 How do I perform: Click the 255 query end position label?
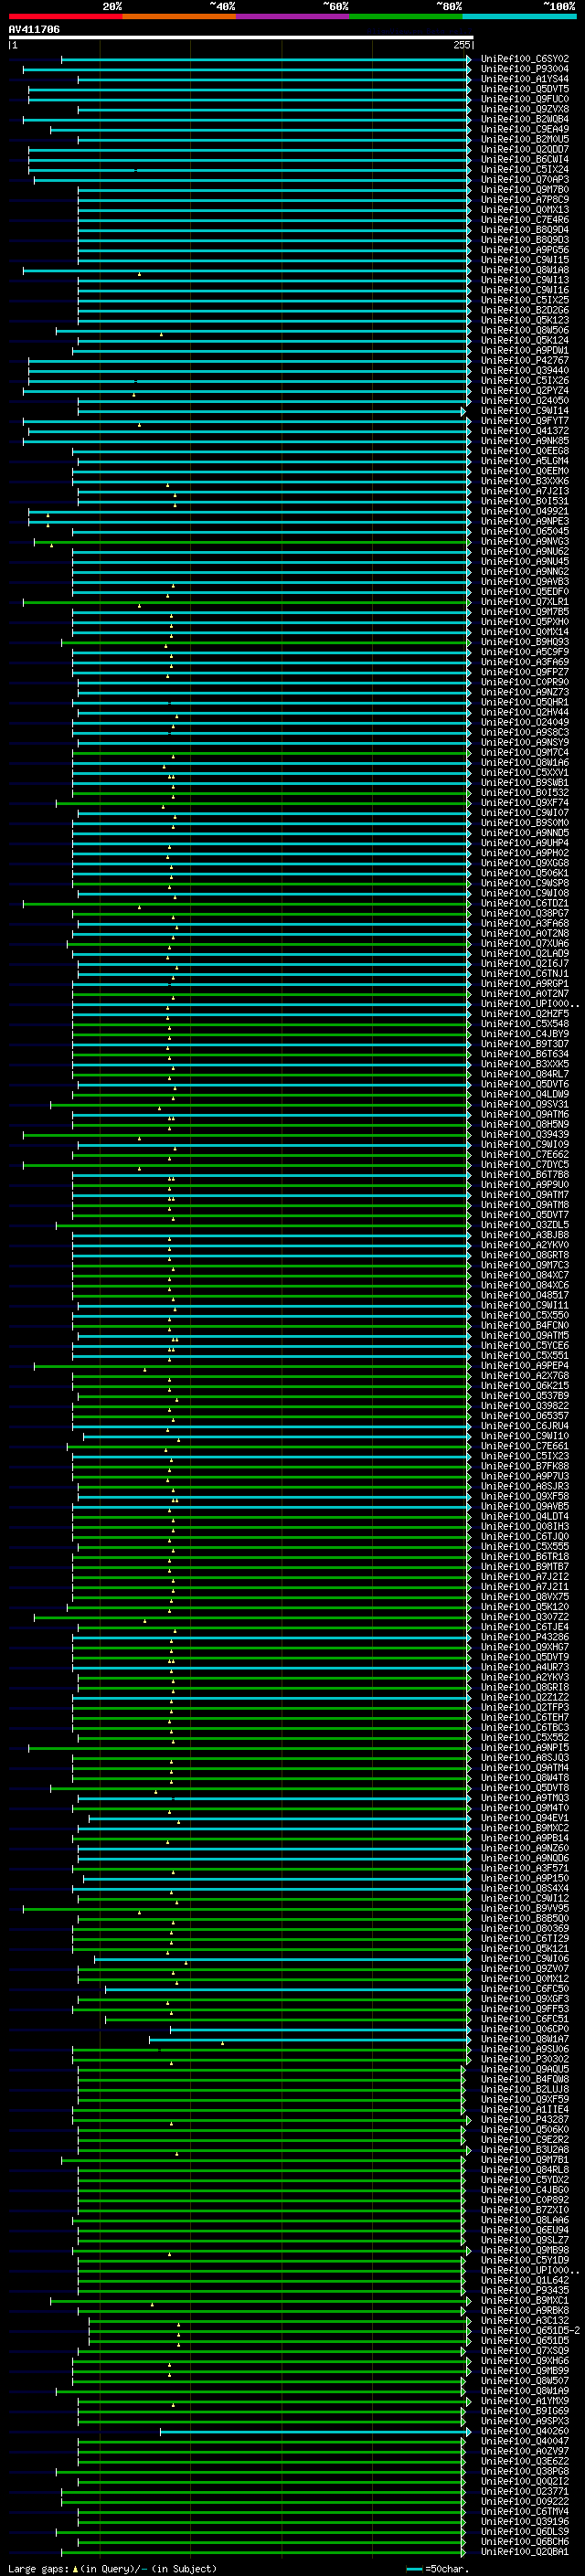click(462, 46)
